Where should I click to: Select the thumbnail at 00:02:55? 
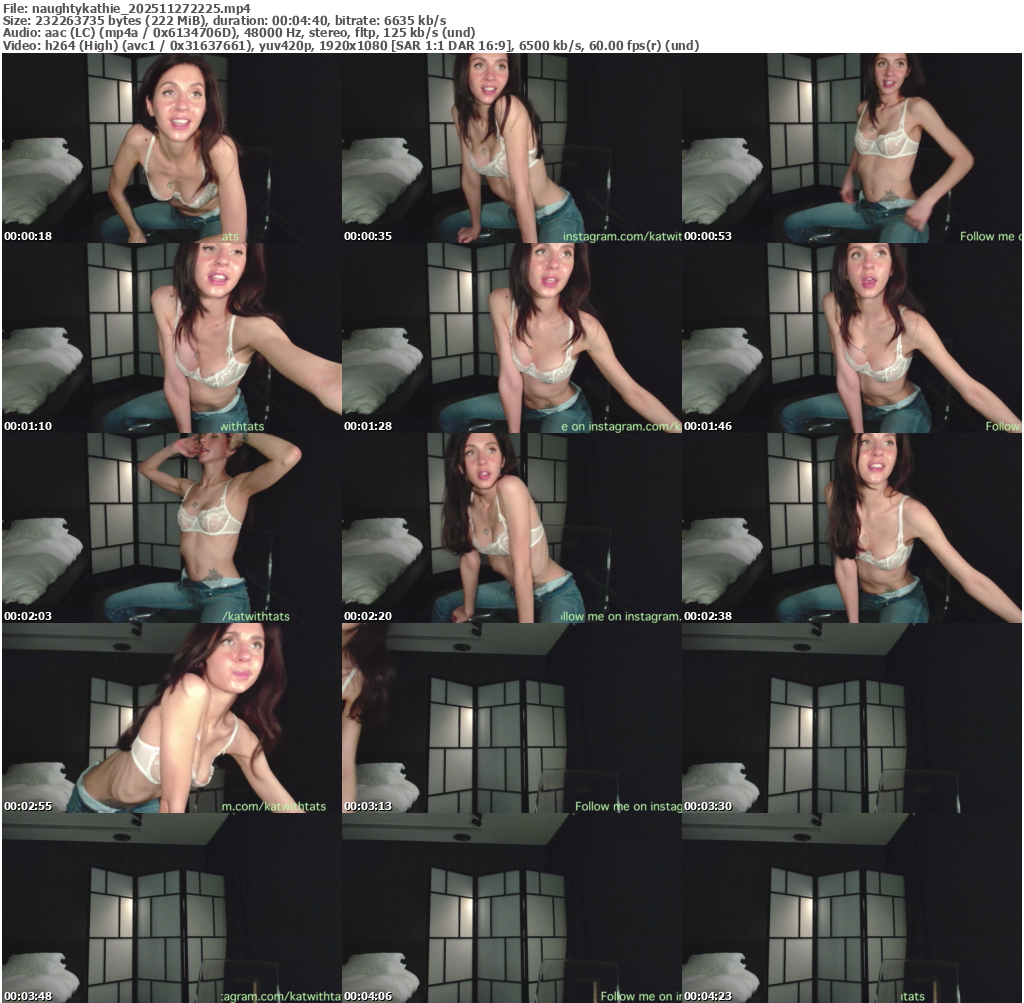(x=171, y=718)
